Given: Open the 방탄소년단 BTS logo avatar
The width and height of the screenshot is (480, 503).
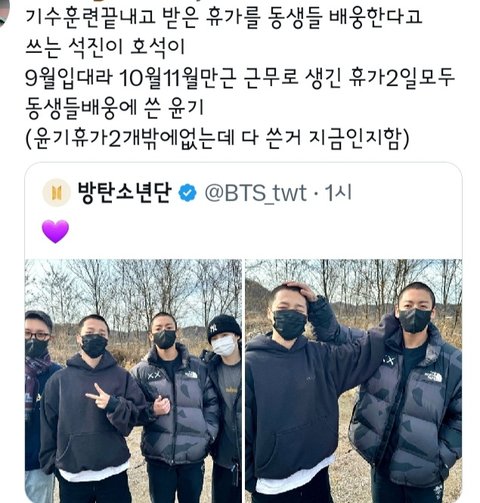Looking at the screenshot, I should pos(56,192).
